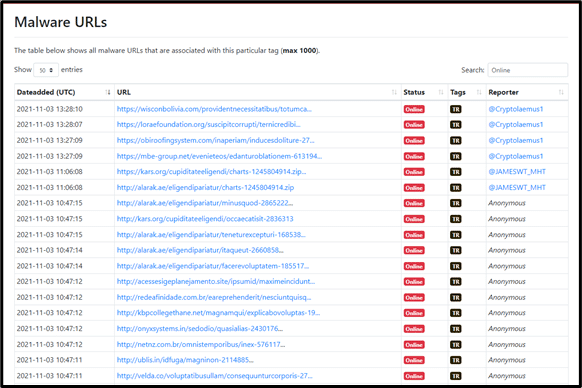Screen dimensions: 582x388
Task: Open the obiroofingsystem.com malware URL
Action: pyautogui.click(x=216, y=140)
